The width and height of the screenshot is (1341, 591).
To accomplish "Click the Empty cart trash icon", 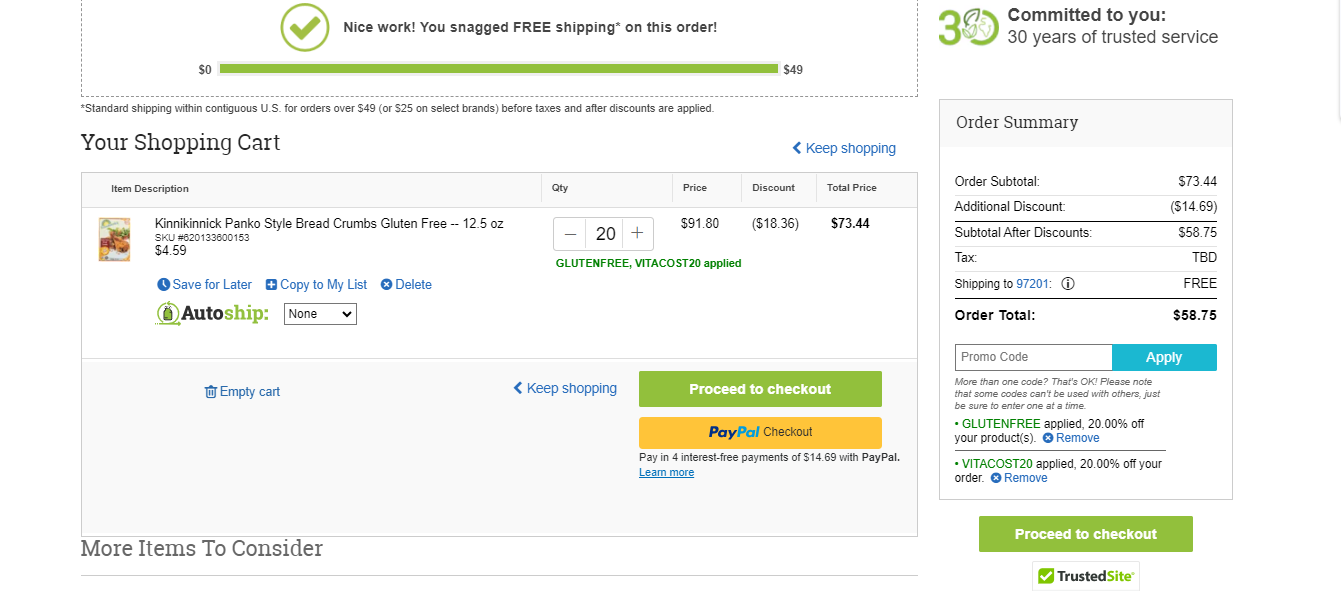I will [x=211, y=392].
